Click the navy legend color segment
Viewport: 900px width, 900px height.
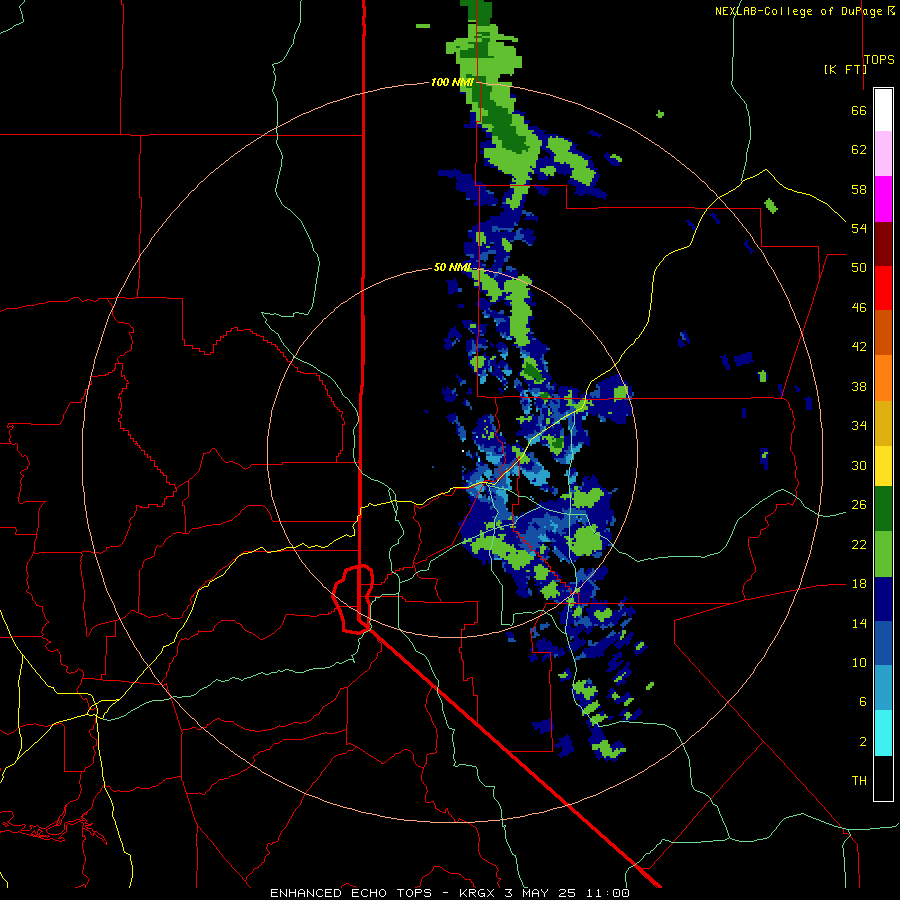point(883,599)
